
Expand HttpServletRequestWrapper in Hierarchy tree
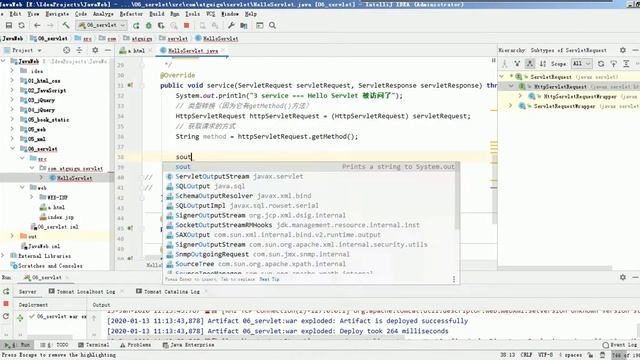(x=520, y=96)
